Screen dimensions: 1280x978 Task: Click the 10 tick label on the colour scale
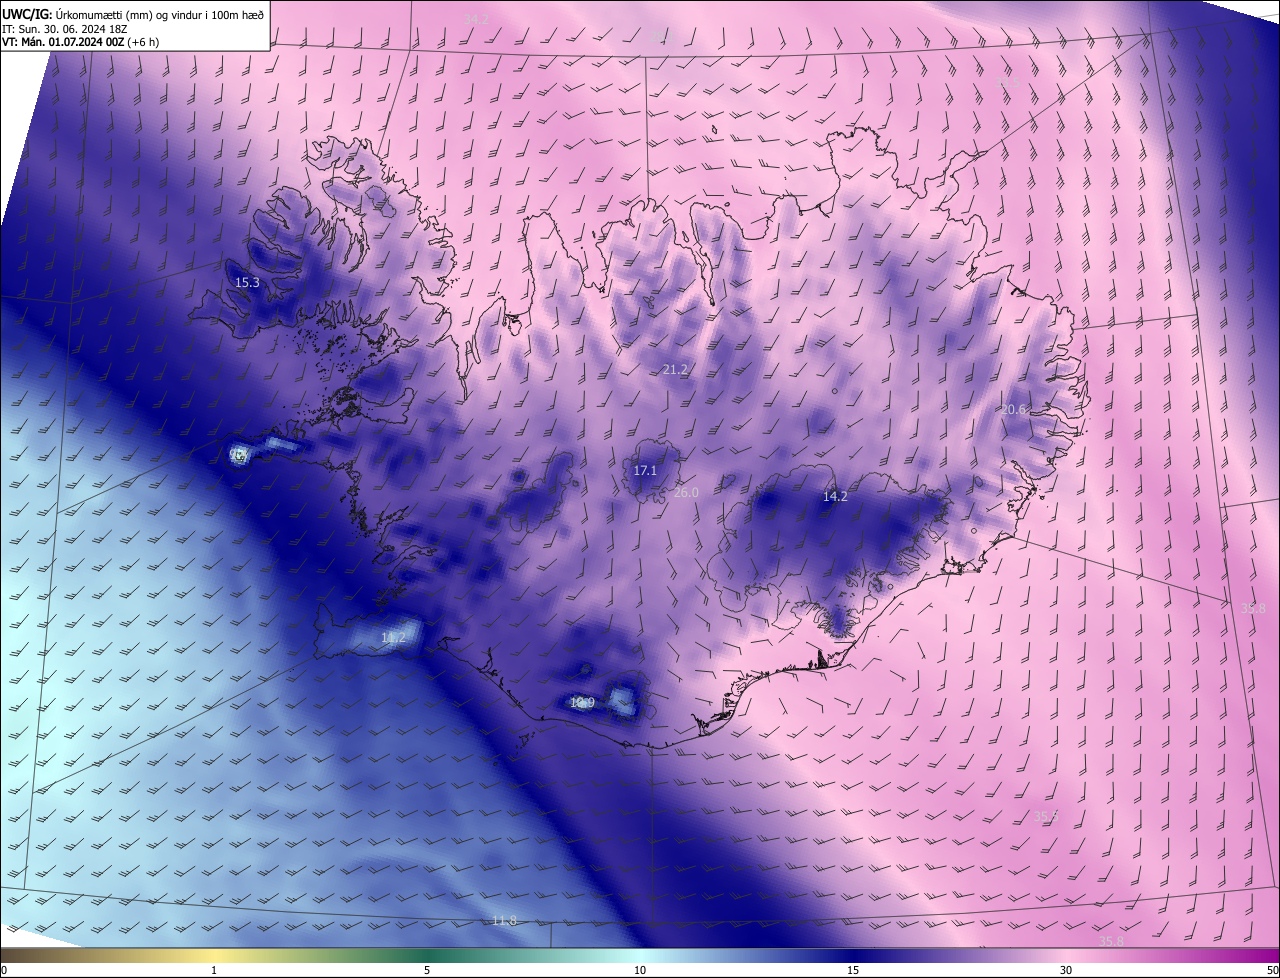[x=640, y=970]
